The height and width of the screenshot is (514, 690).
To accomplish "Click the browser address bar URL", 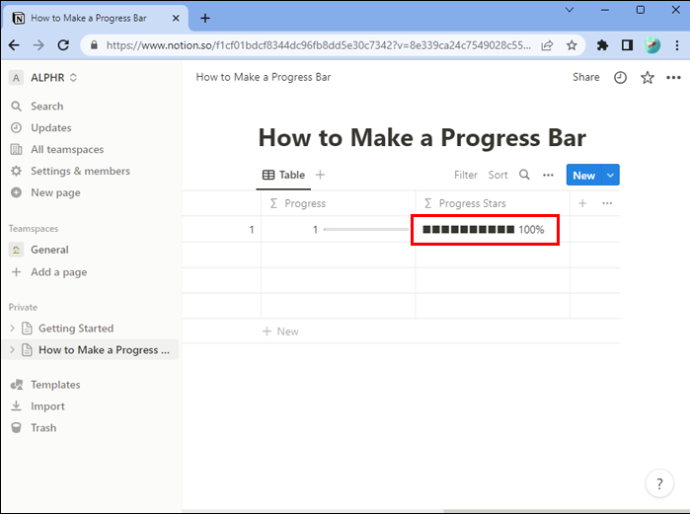I will [x=318, y=45].
